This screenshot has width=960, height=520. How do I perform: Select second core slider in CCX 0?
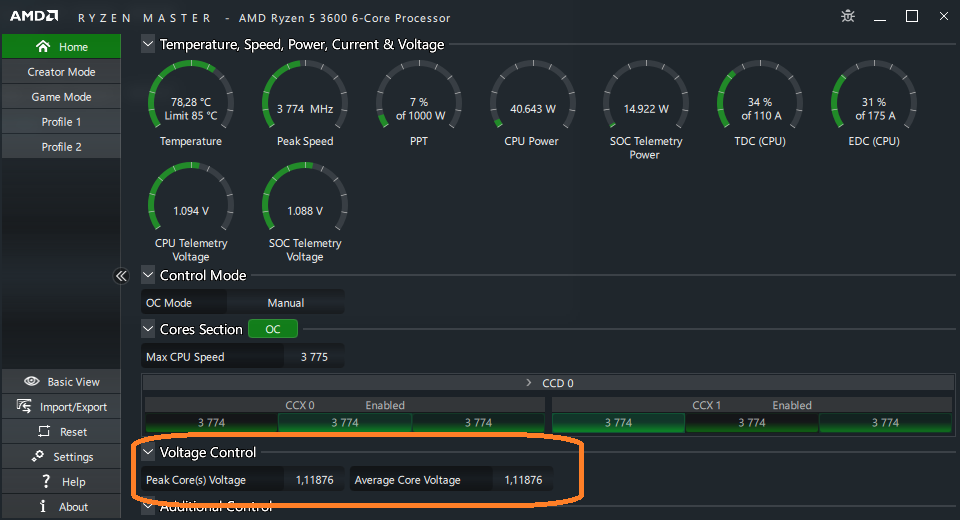coord(345,423)
